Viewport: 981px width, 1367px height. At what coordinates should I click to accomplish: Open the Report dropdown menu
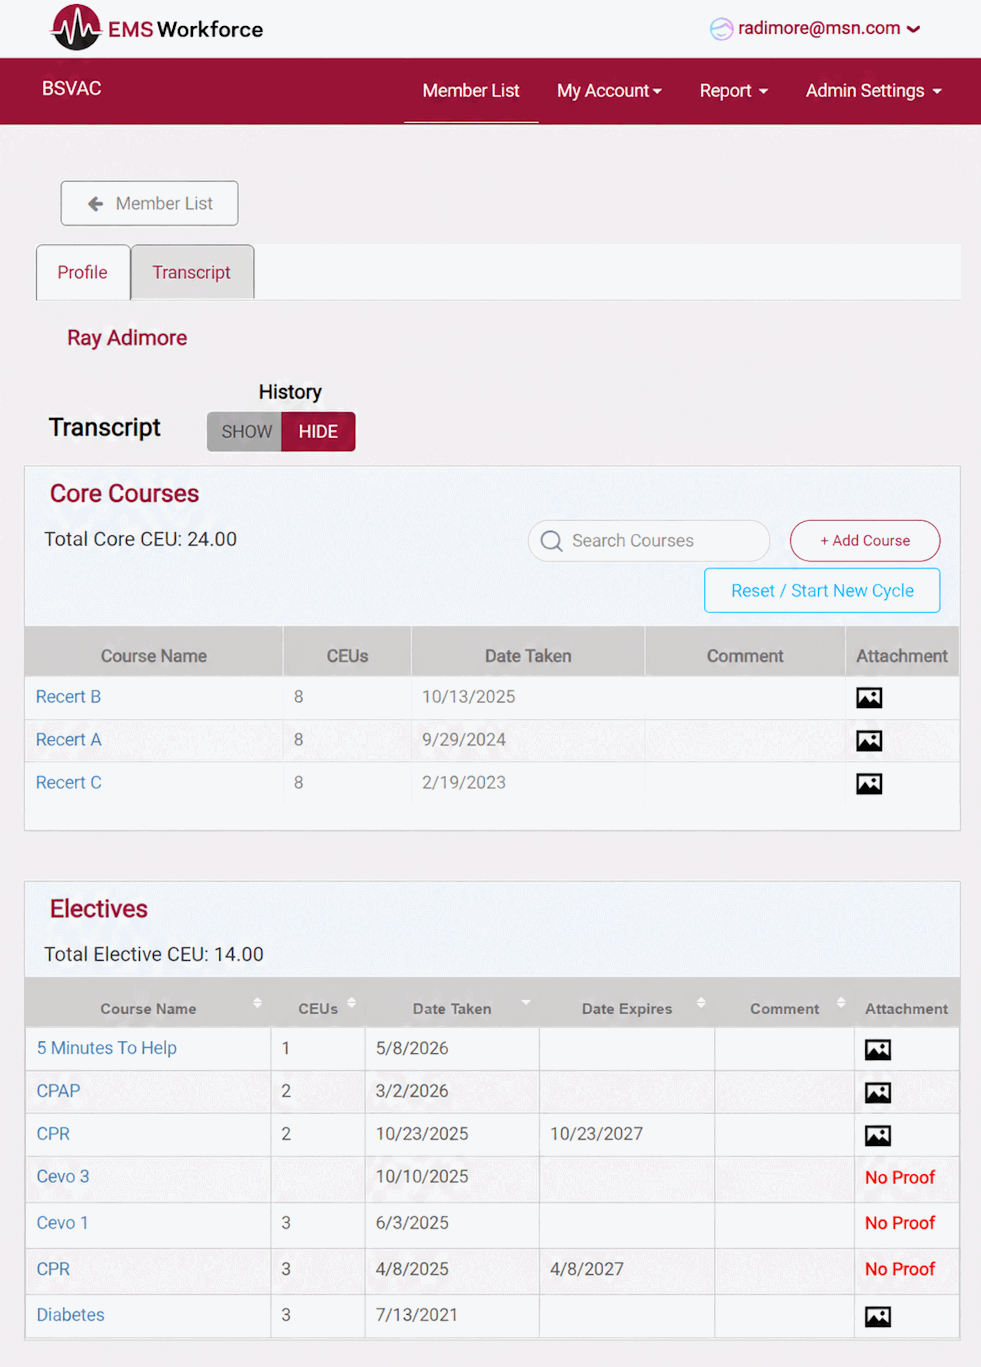pos(733,91)
